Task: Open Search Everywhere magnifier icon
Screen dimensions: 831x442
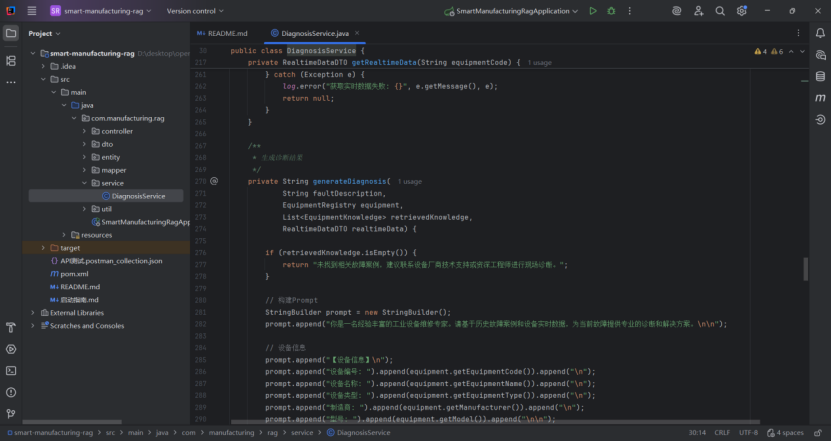Action: 720,11
